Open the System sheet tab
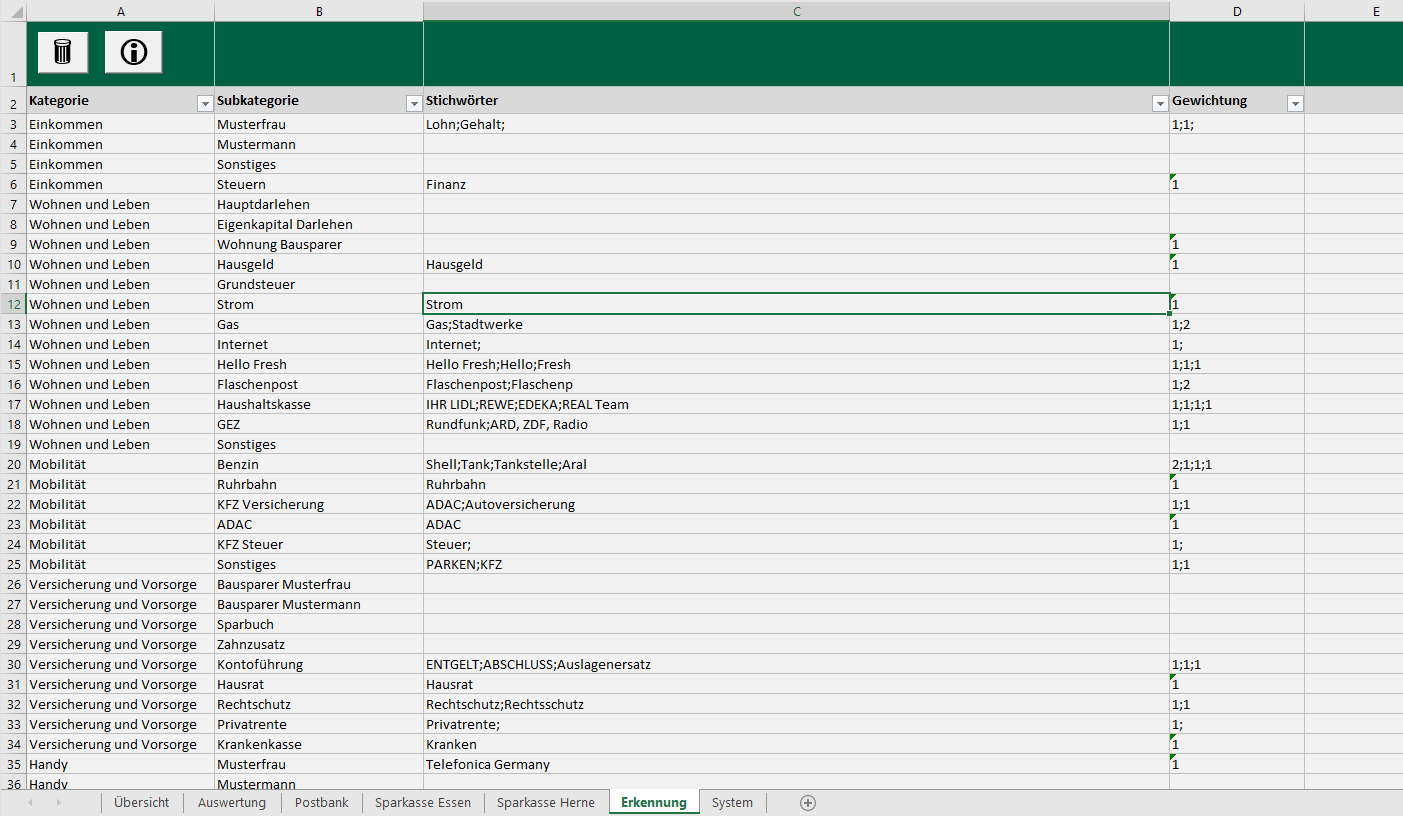 pos(732,803)
